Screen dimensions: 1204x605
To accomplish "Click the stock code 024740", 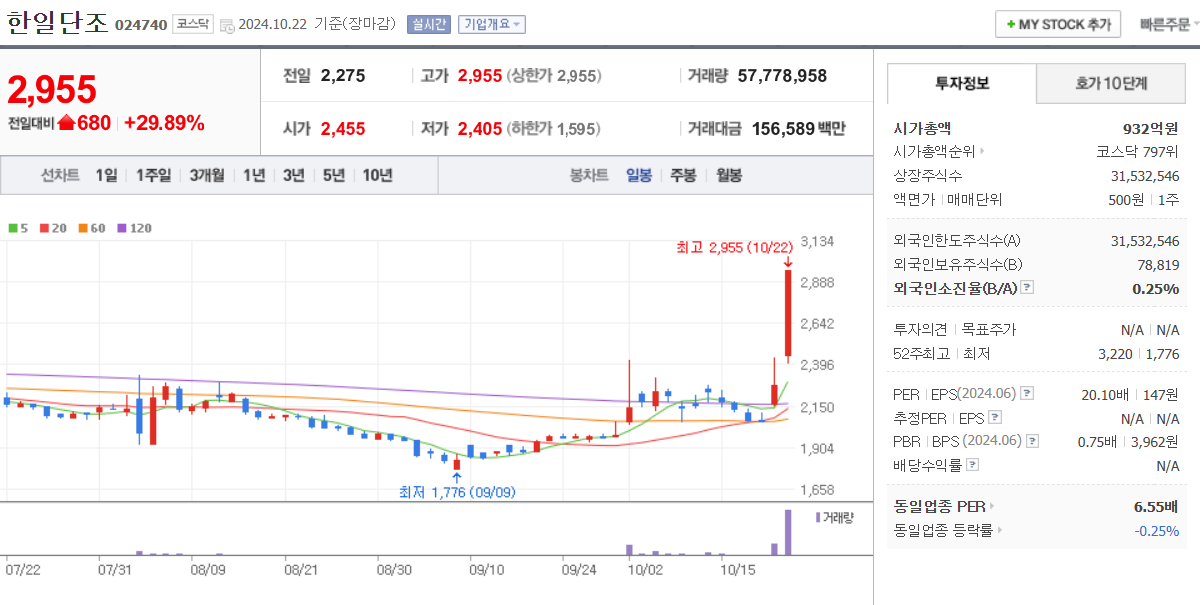I will coord(140,25).
